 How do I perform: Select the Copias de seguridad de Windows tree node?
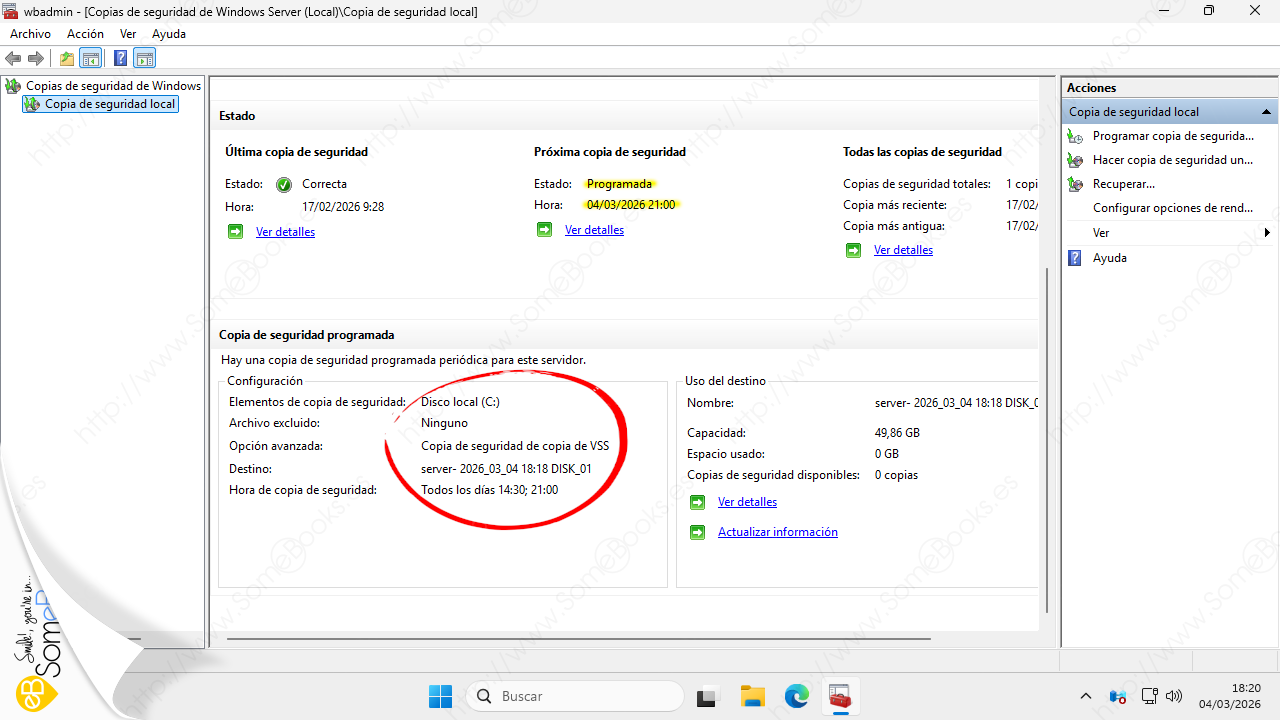point(112,86)
